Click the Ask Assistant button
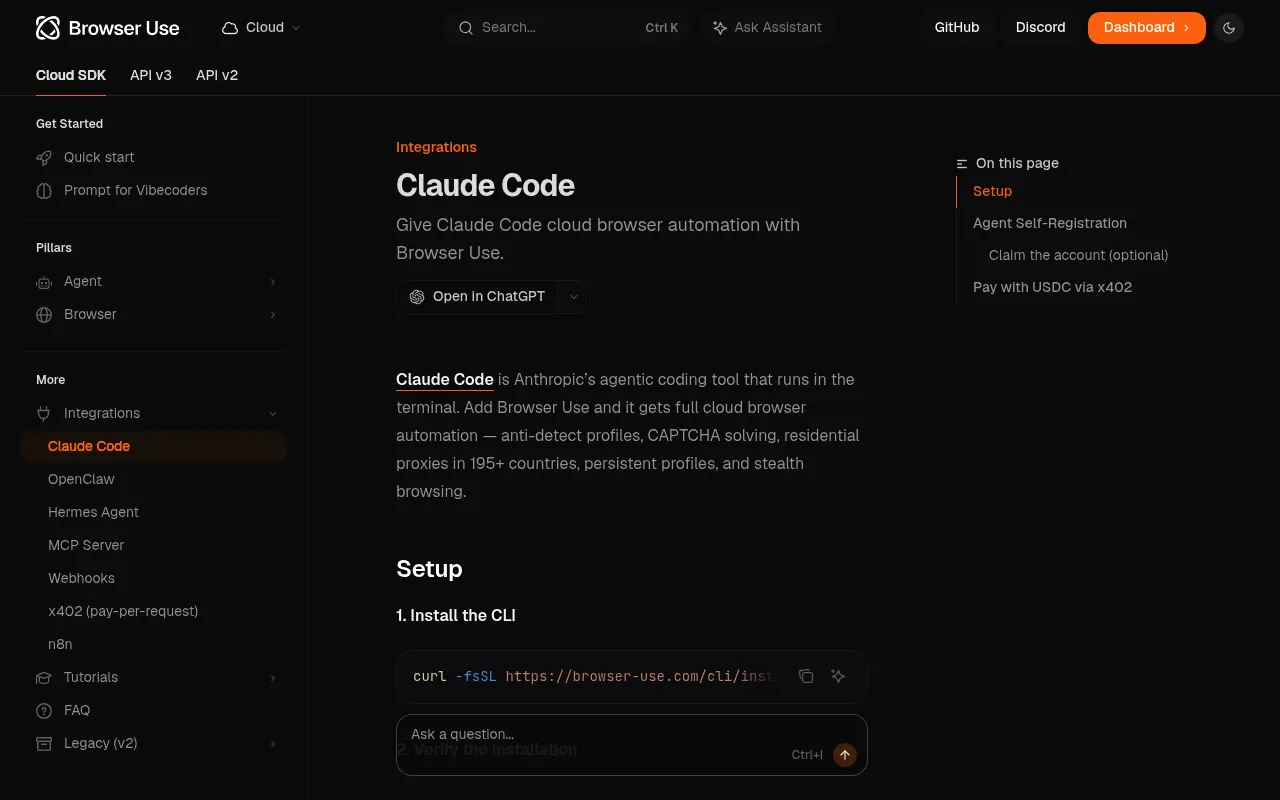This screenshot has width=1280, height=800. point(768,28)
